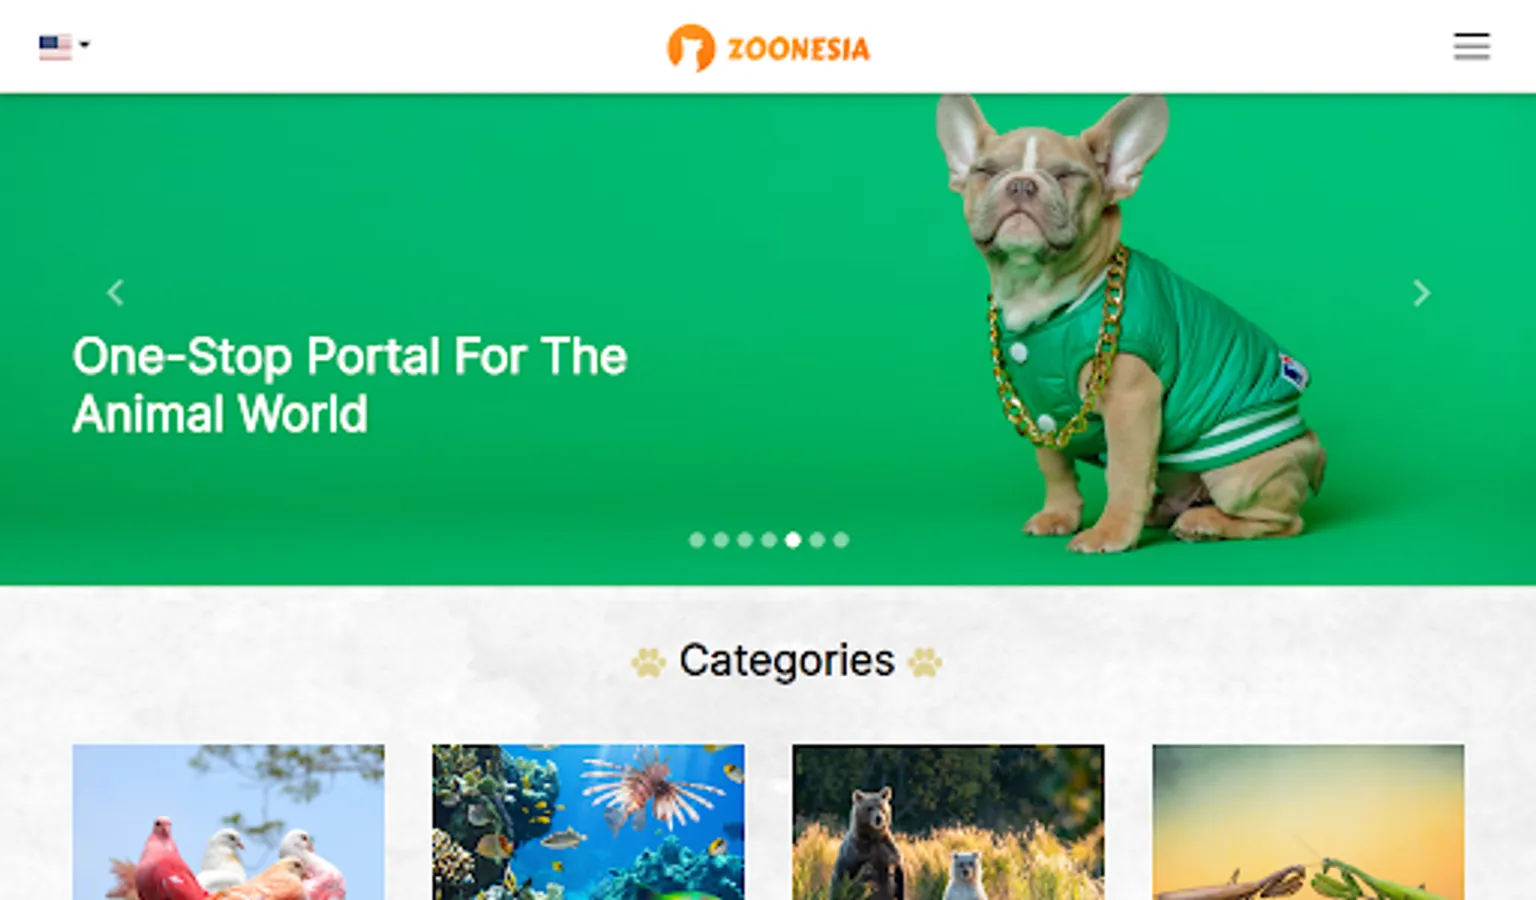Select the third carousel dot
The width and height of the screenshot is (1536, 900).
coord(745,540)
